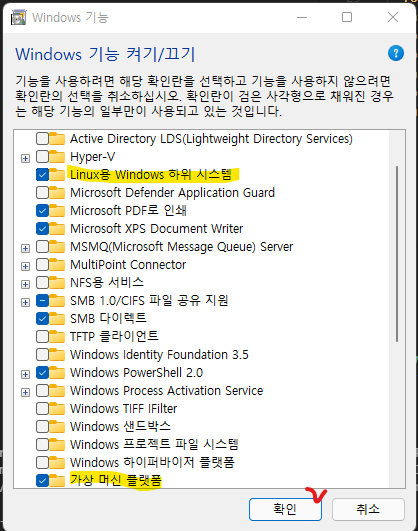This screenshot has width=418, height=531.
Task: Click the Hyper-V folder icon
Action: click(x=57, y=157)
